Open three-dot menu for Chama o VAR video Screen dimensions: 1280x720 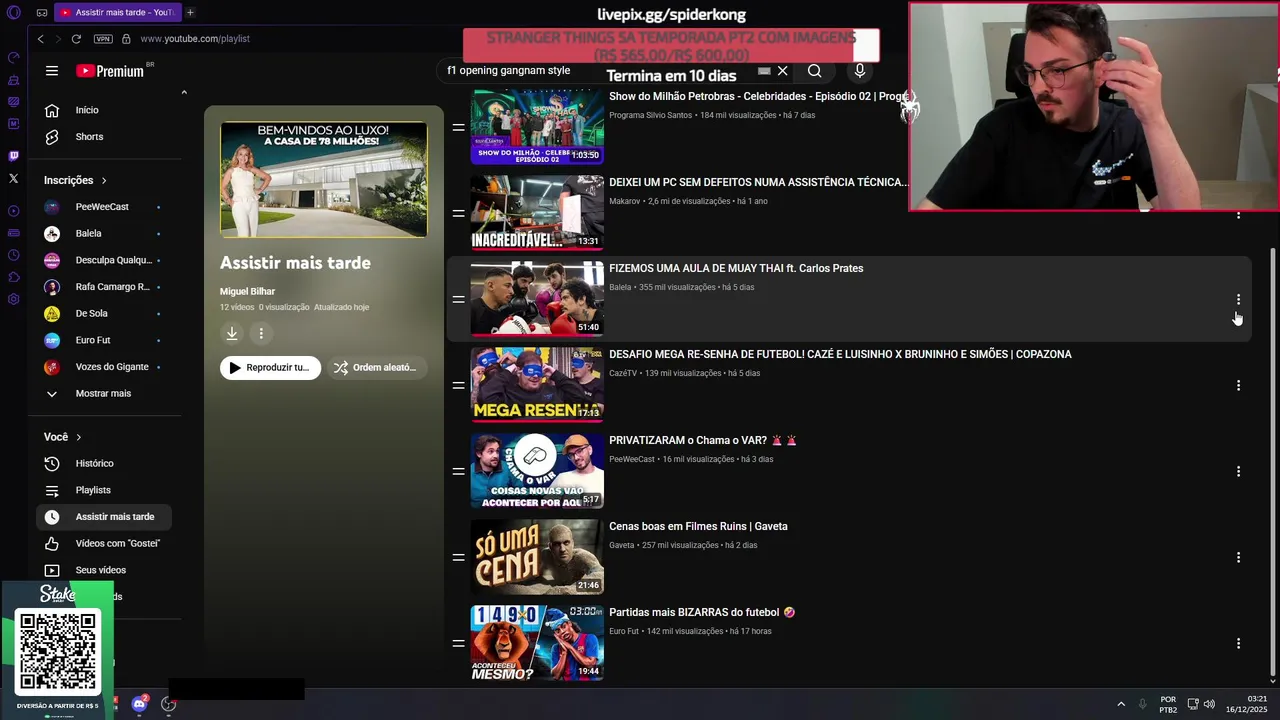tap(1238, 471)
